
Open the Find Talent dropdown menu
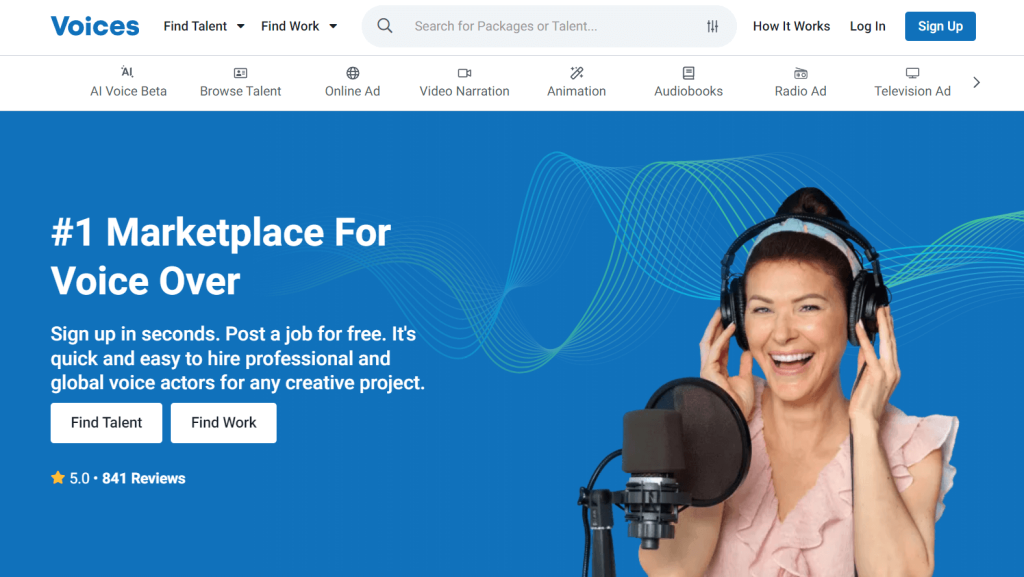pyautogui.click(x=204, y=26)
